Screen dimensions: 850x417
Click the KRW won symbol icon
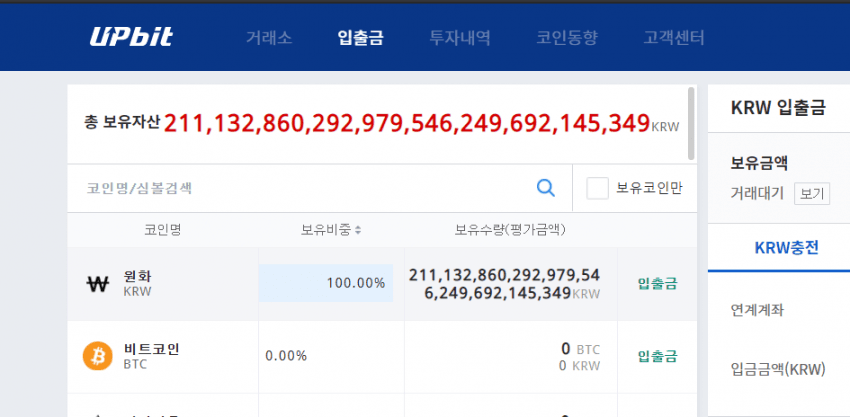tap(98, 284)
